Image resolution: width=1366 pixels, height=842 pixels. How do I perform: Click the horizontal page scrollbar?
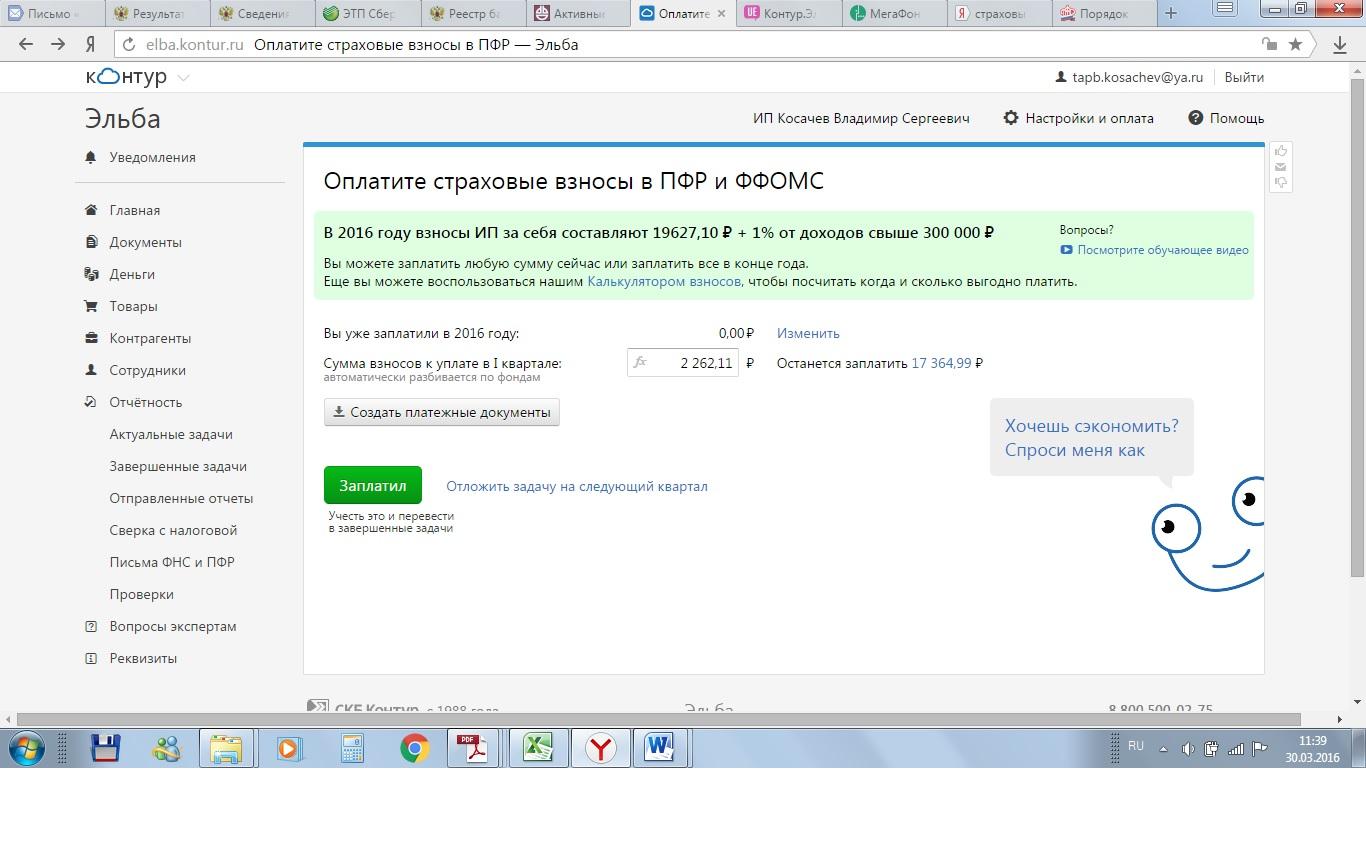click(x=658, y=719)
